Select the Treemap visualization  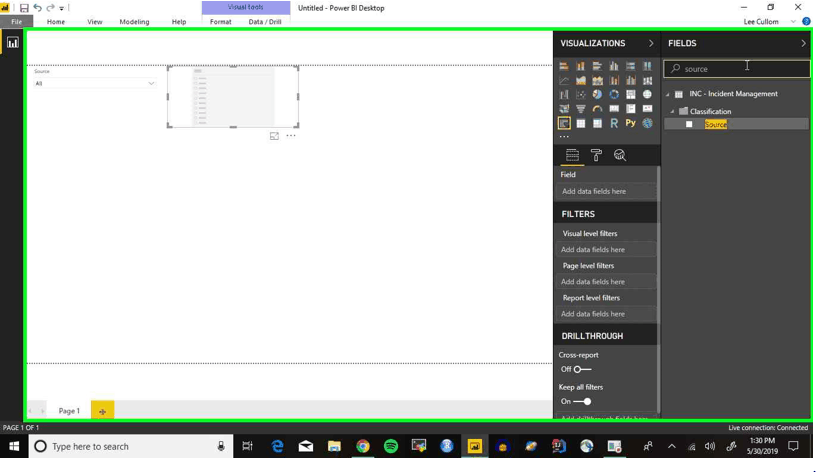(x=631, y=94)
